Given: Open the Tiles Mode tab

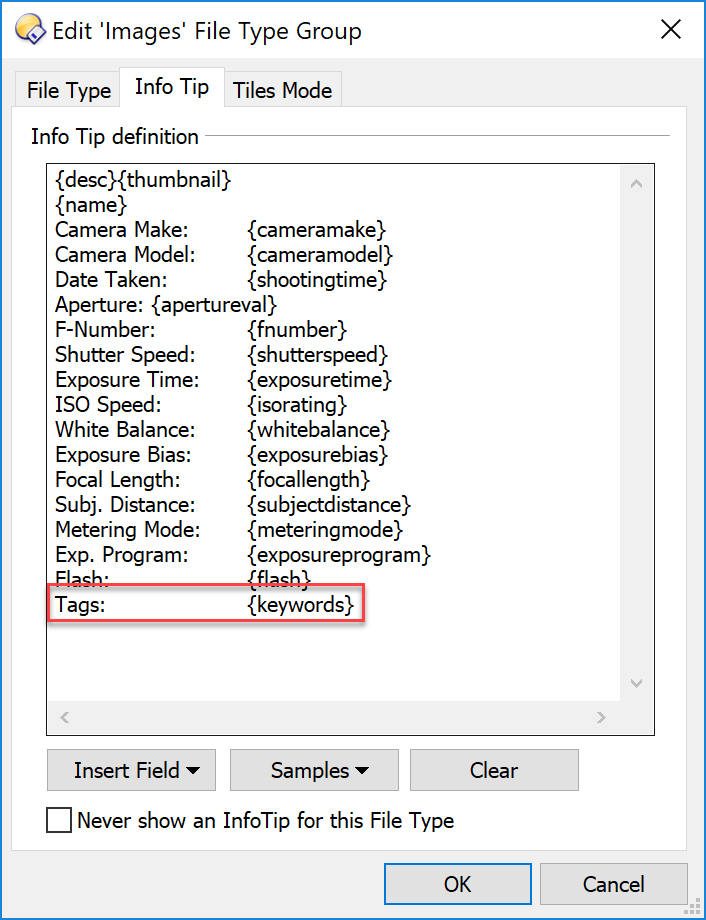Looking at the screenshot, I should point(282,90).
